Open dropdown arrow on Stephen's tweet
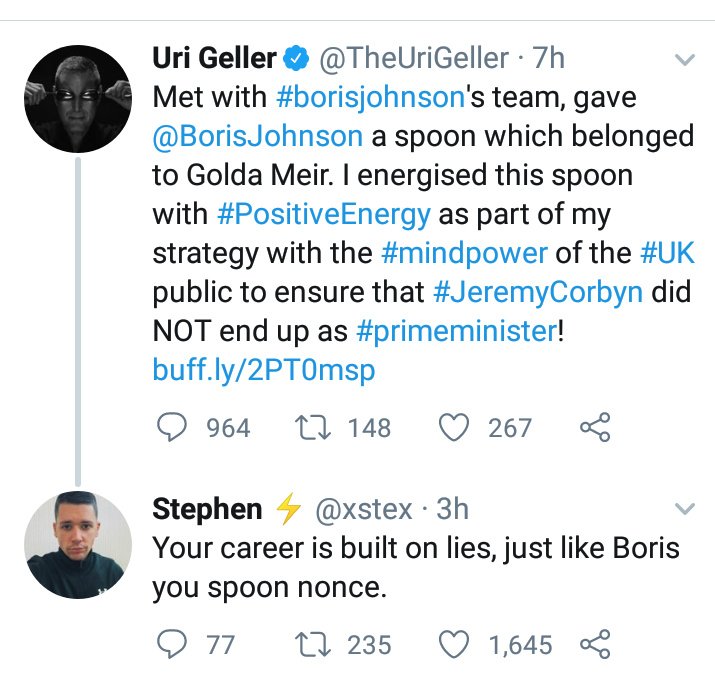This screenshot has height=678, width=715. pos(685,509)
